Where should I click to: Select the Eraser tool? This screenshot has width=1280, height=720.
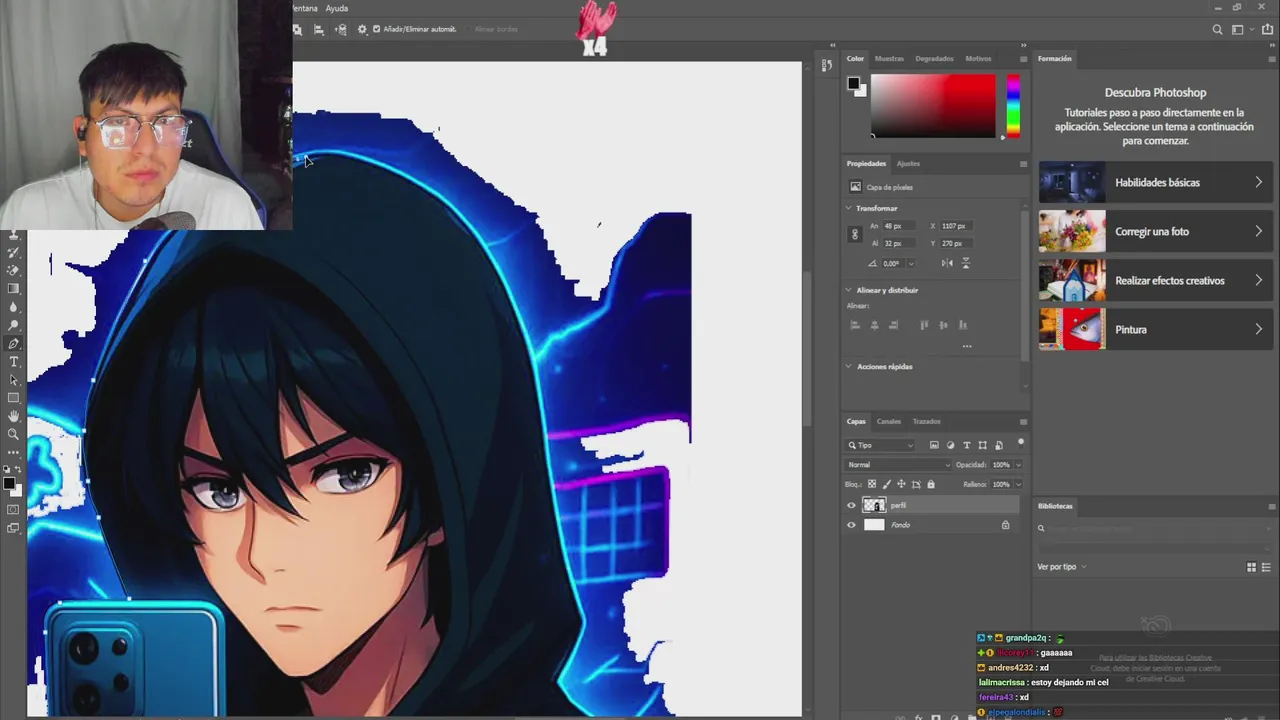[14, 270]
